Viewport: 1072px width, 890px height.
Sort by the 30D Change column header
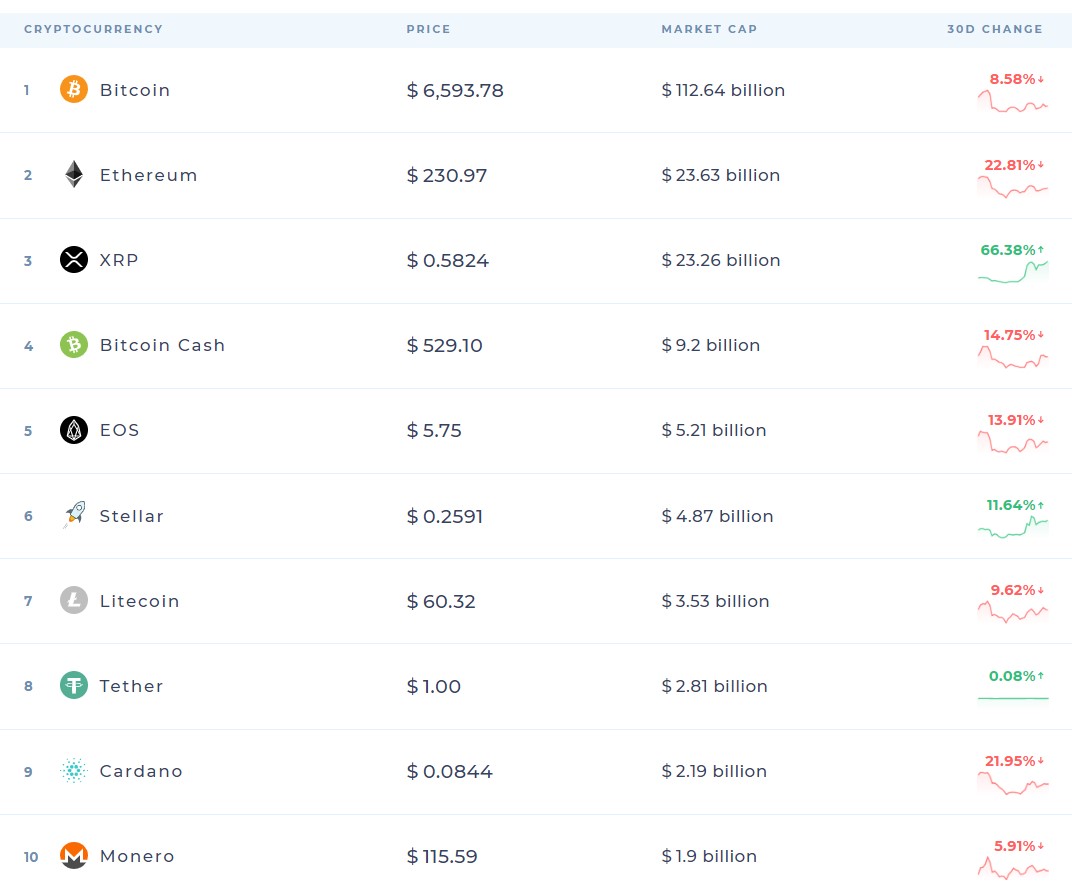pos(995,29)
